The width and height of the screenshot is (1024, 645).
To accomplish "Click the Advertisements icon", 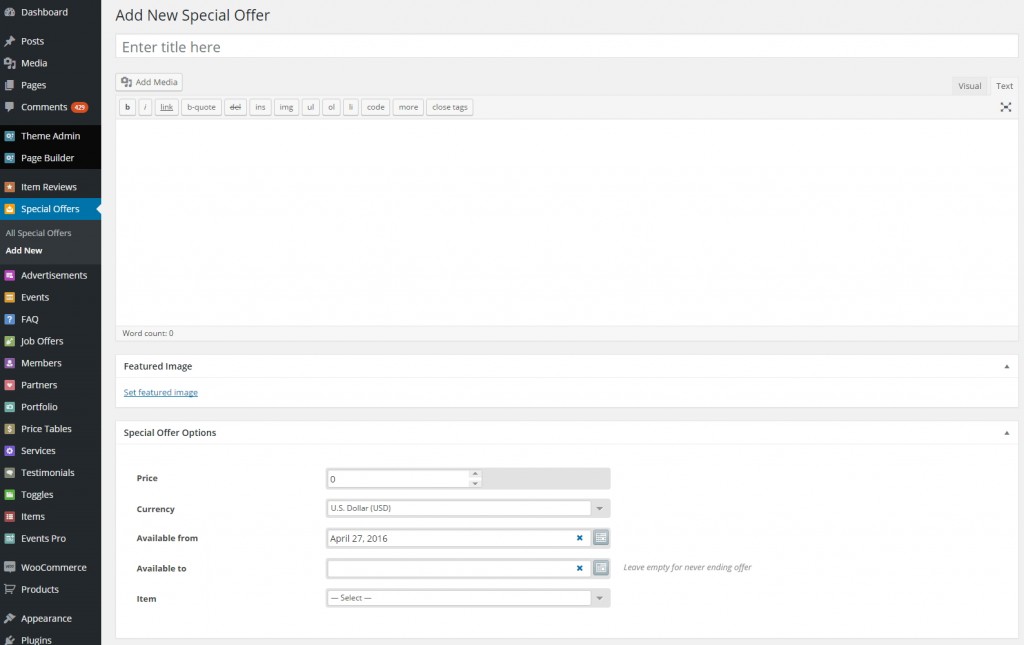I will (10, 275).
